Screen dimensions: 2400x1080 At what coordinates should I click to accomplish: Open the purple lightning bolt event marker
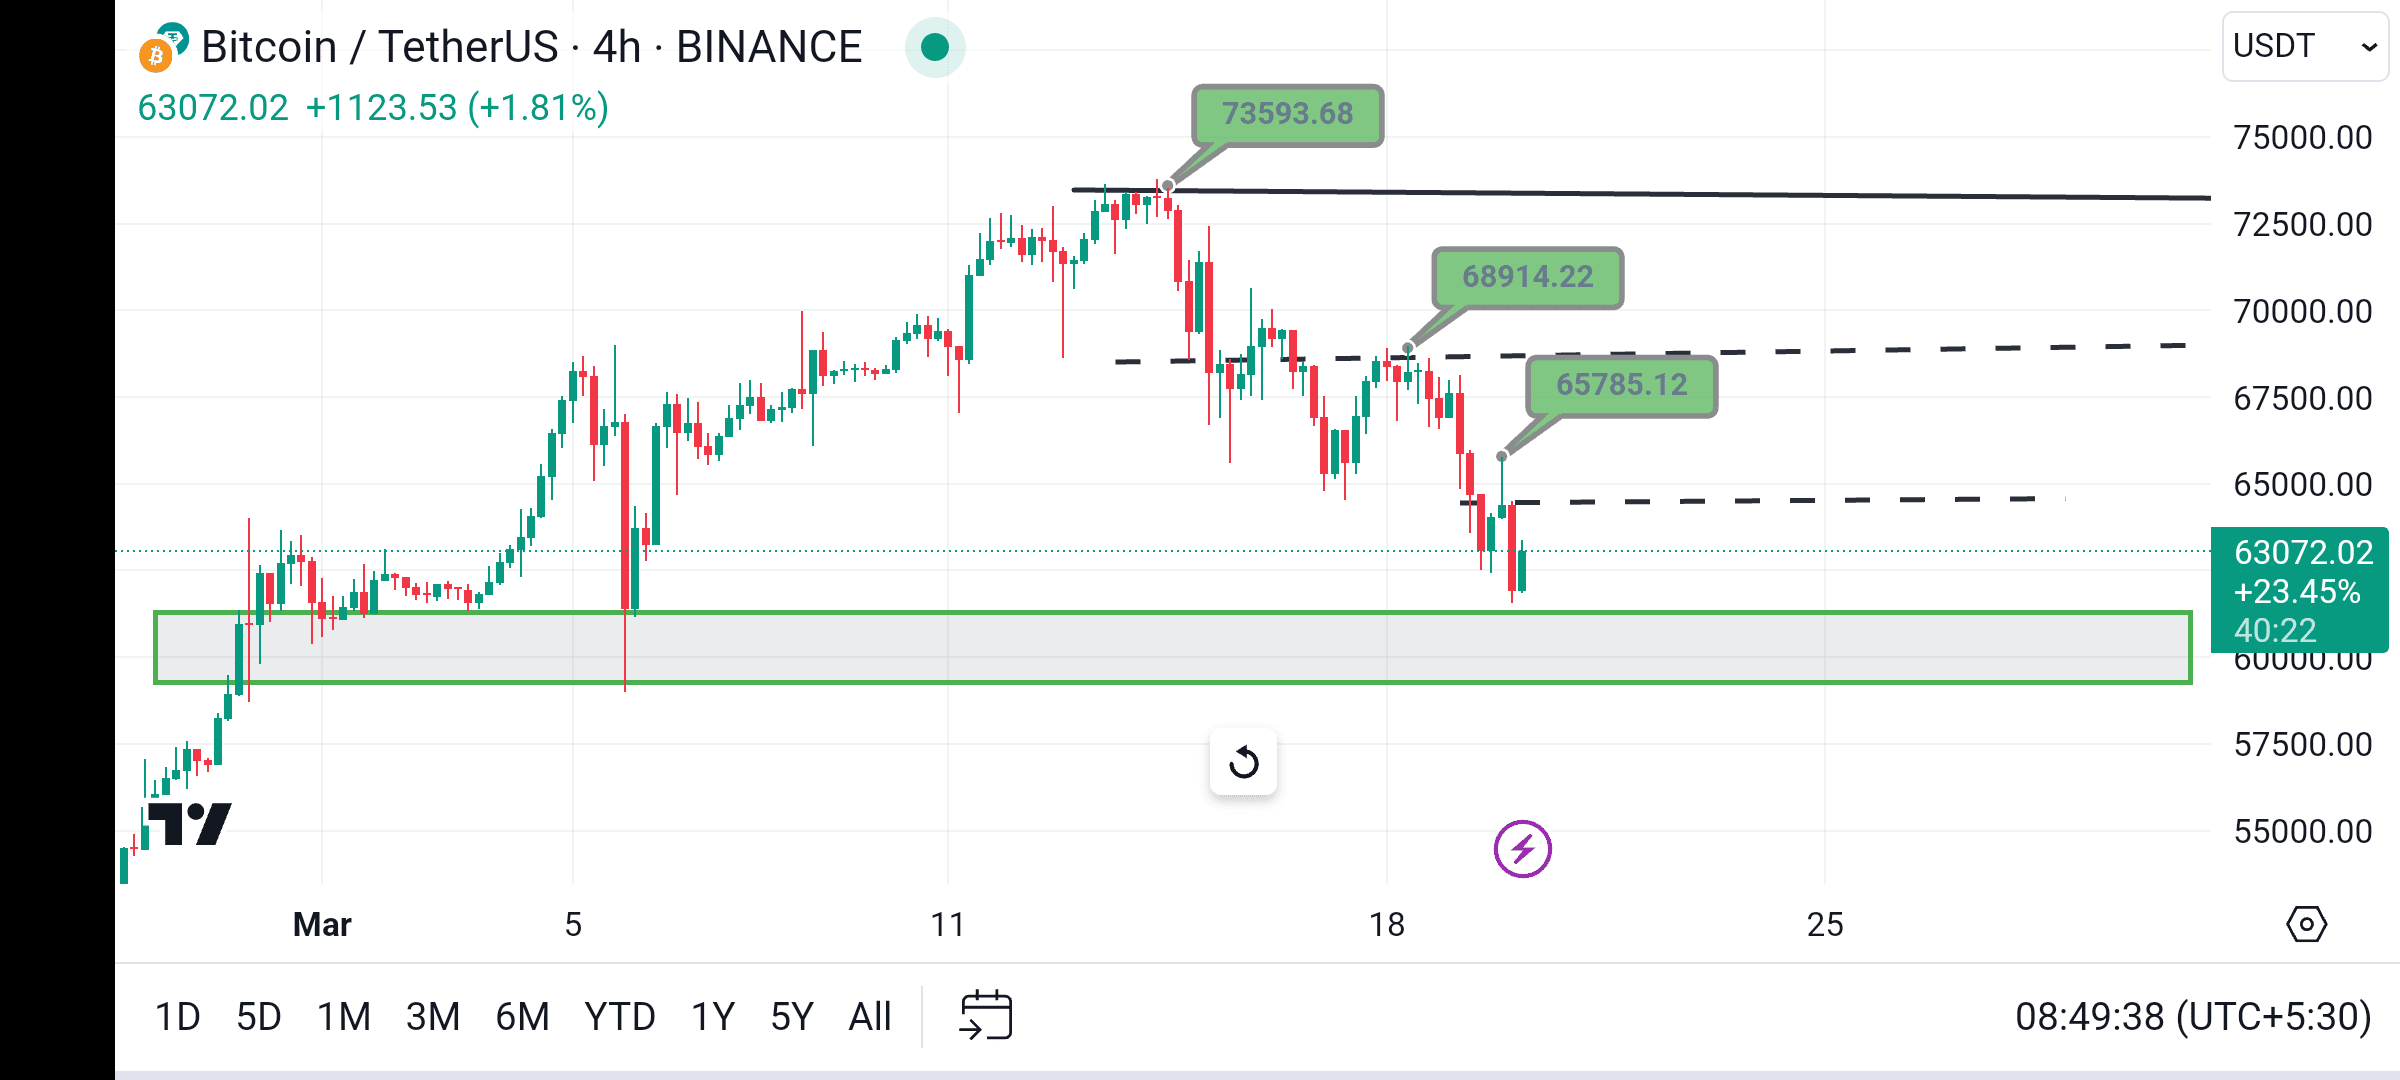tap(1522, 849)
